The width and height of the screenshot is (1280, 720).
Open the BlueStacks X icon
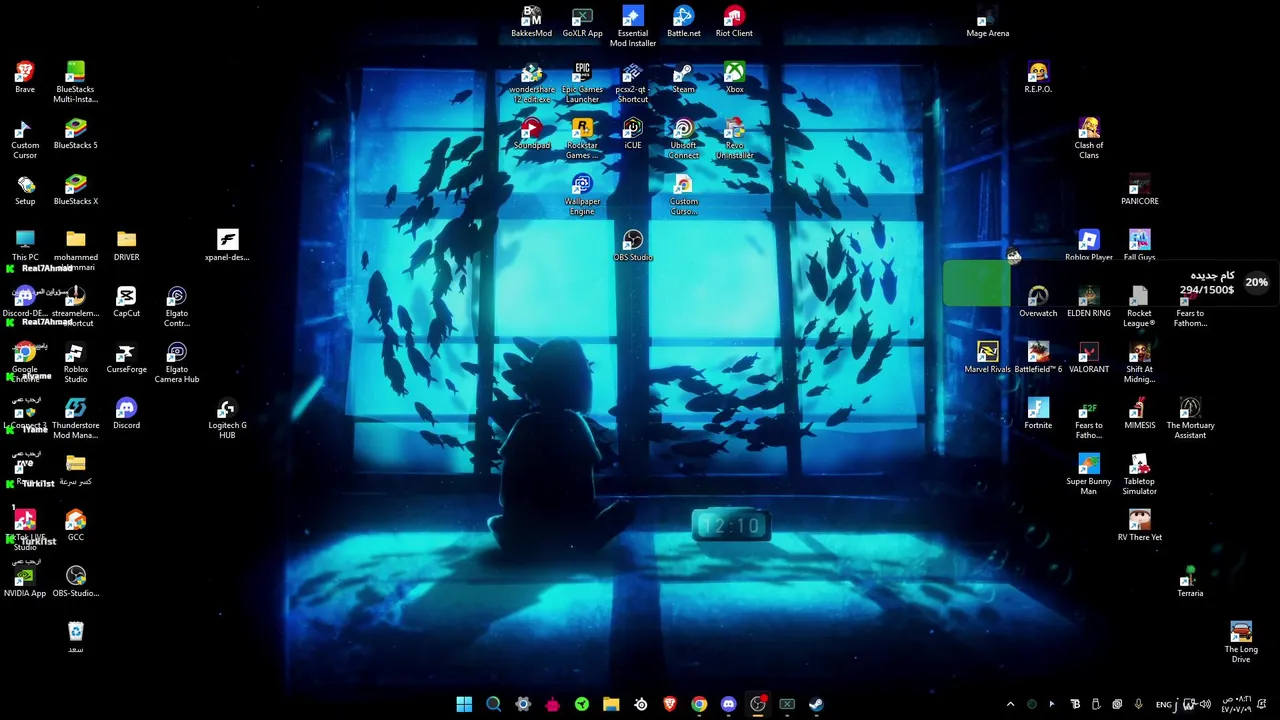75,190
